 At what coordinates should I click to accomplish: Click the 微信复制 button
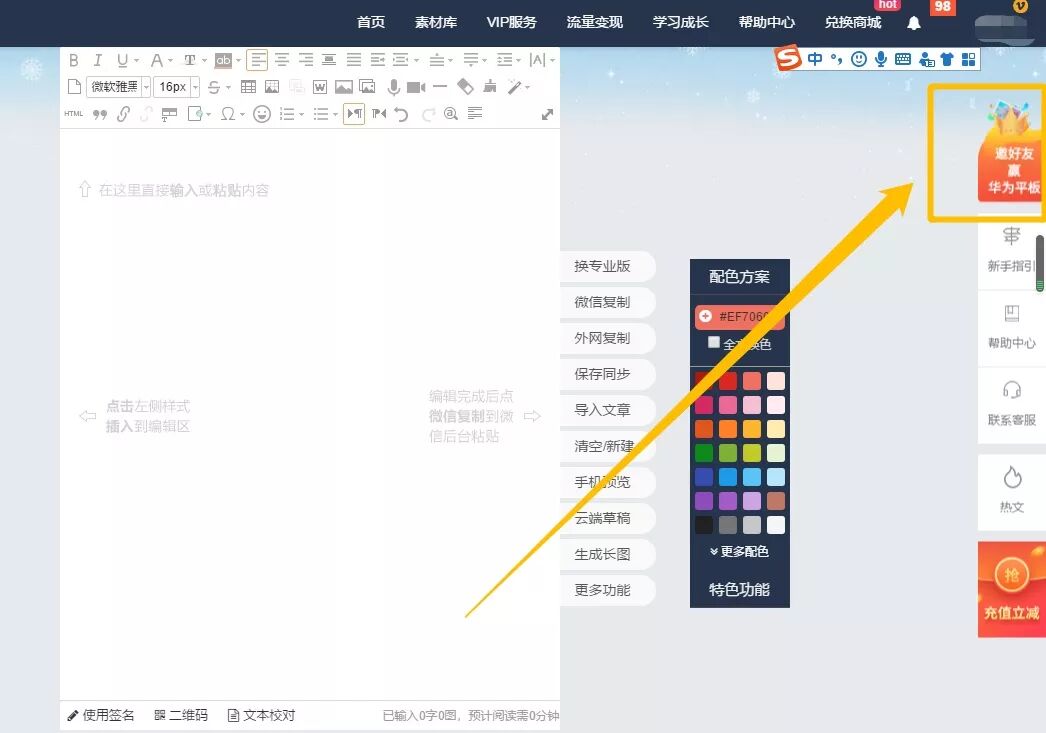point(602,302)
